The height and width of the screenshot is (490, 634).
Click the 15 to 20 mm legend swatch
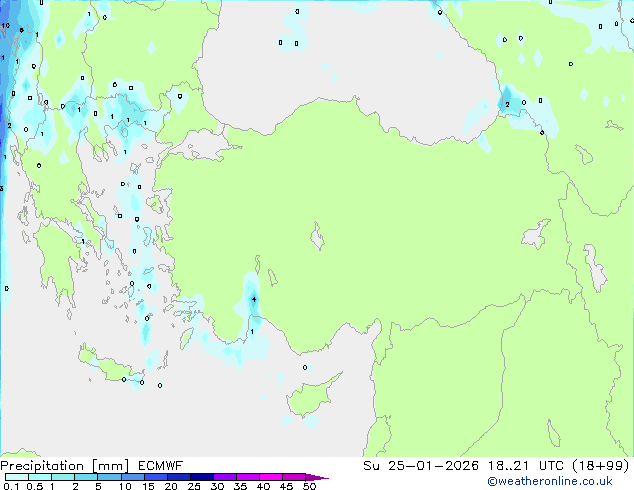(x=155, y=477)
